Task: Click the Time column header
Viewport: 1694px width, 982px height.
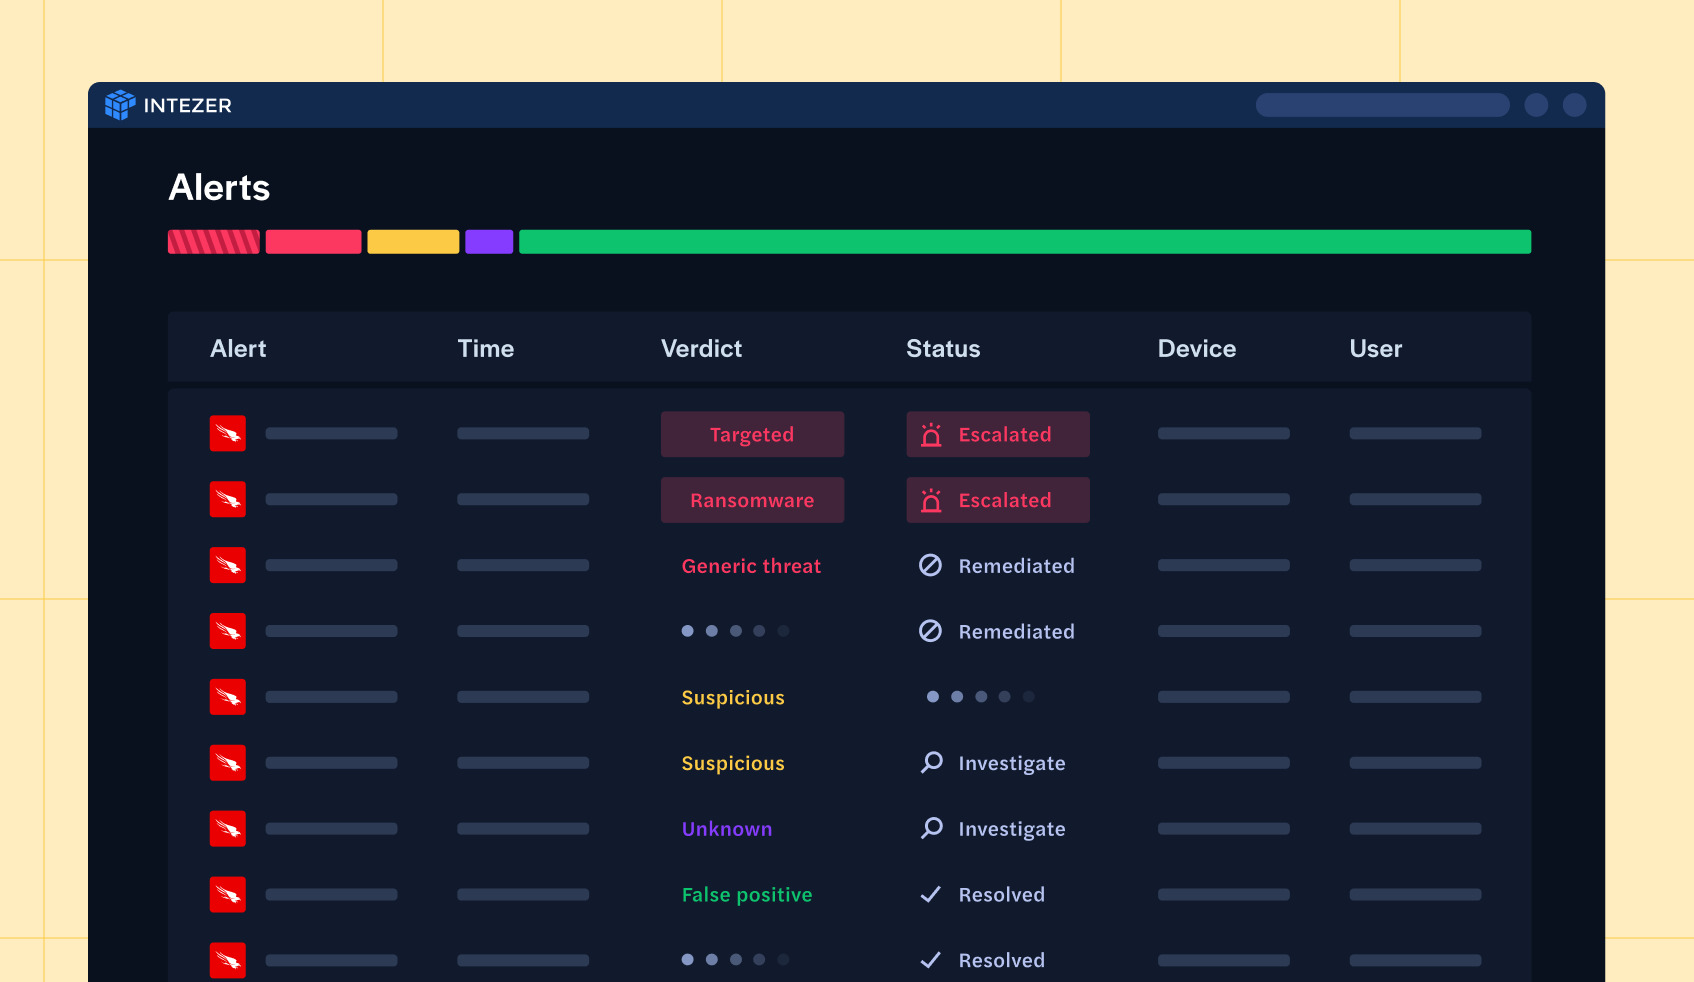Action: coord(486,349)
